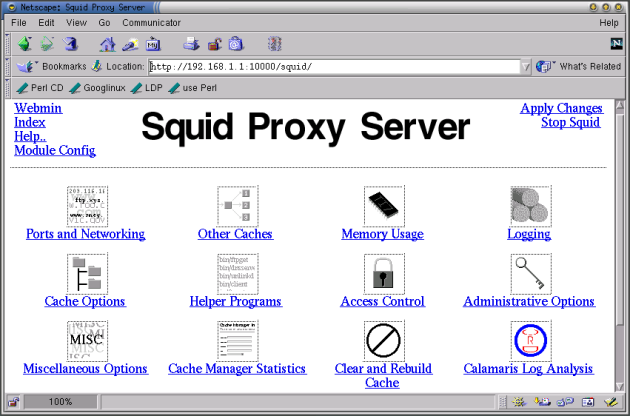Follow the Webmin Index link
Image resolution: width=630 pixels, height=416 pixels.
(x=30, y=122)
